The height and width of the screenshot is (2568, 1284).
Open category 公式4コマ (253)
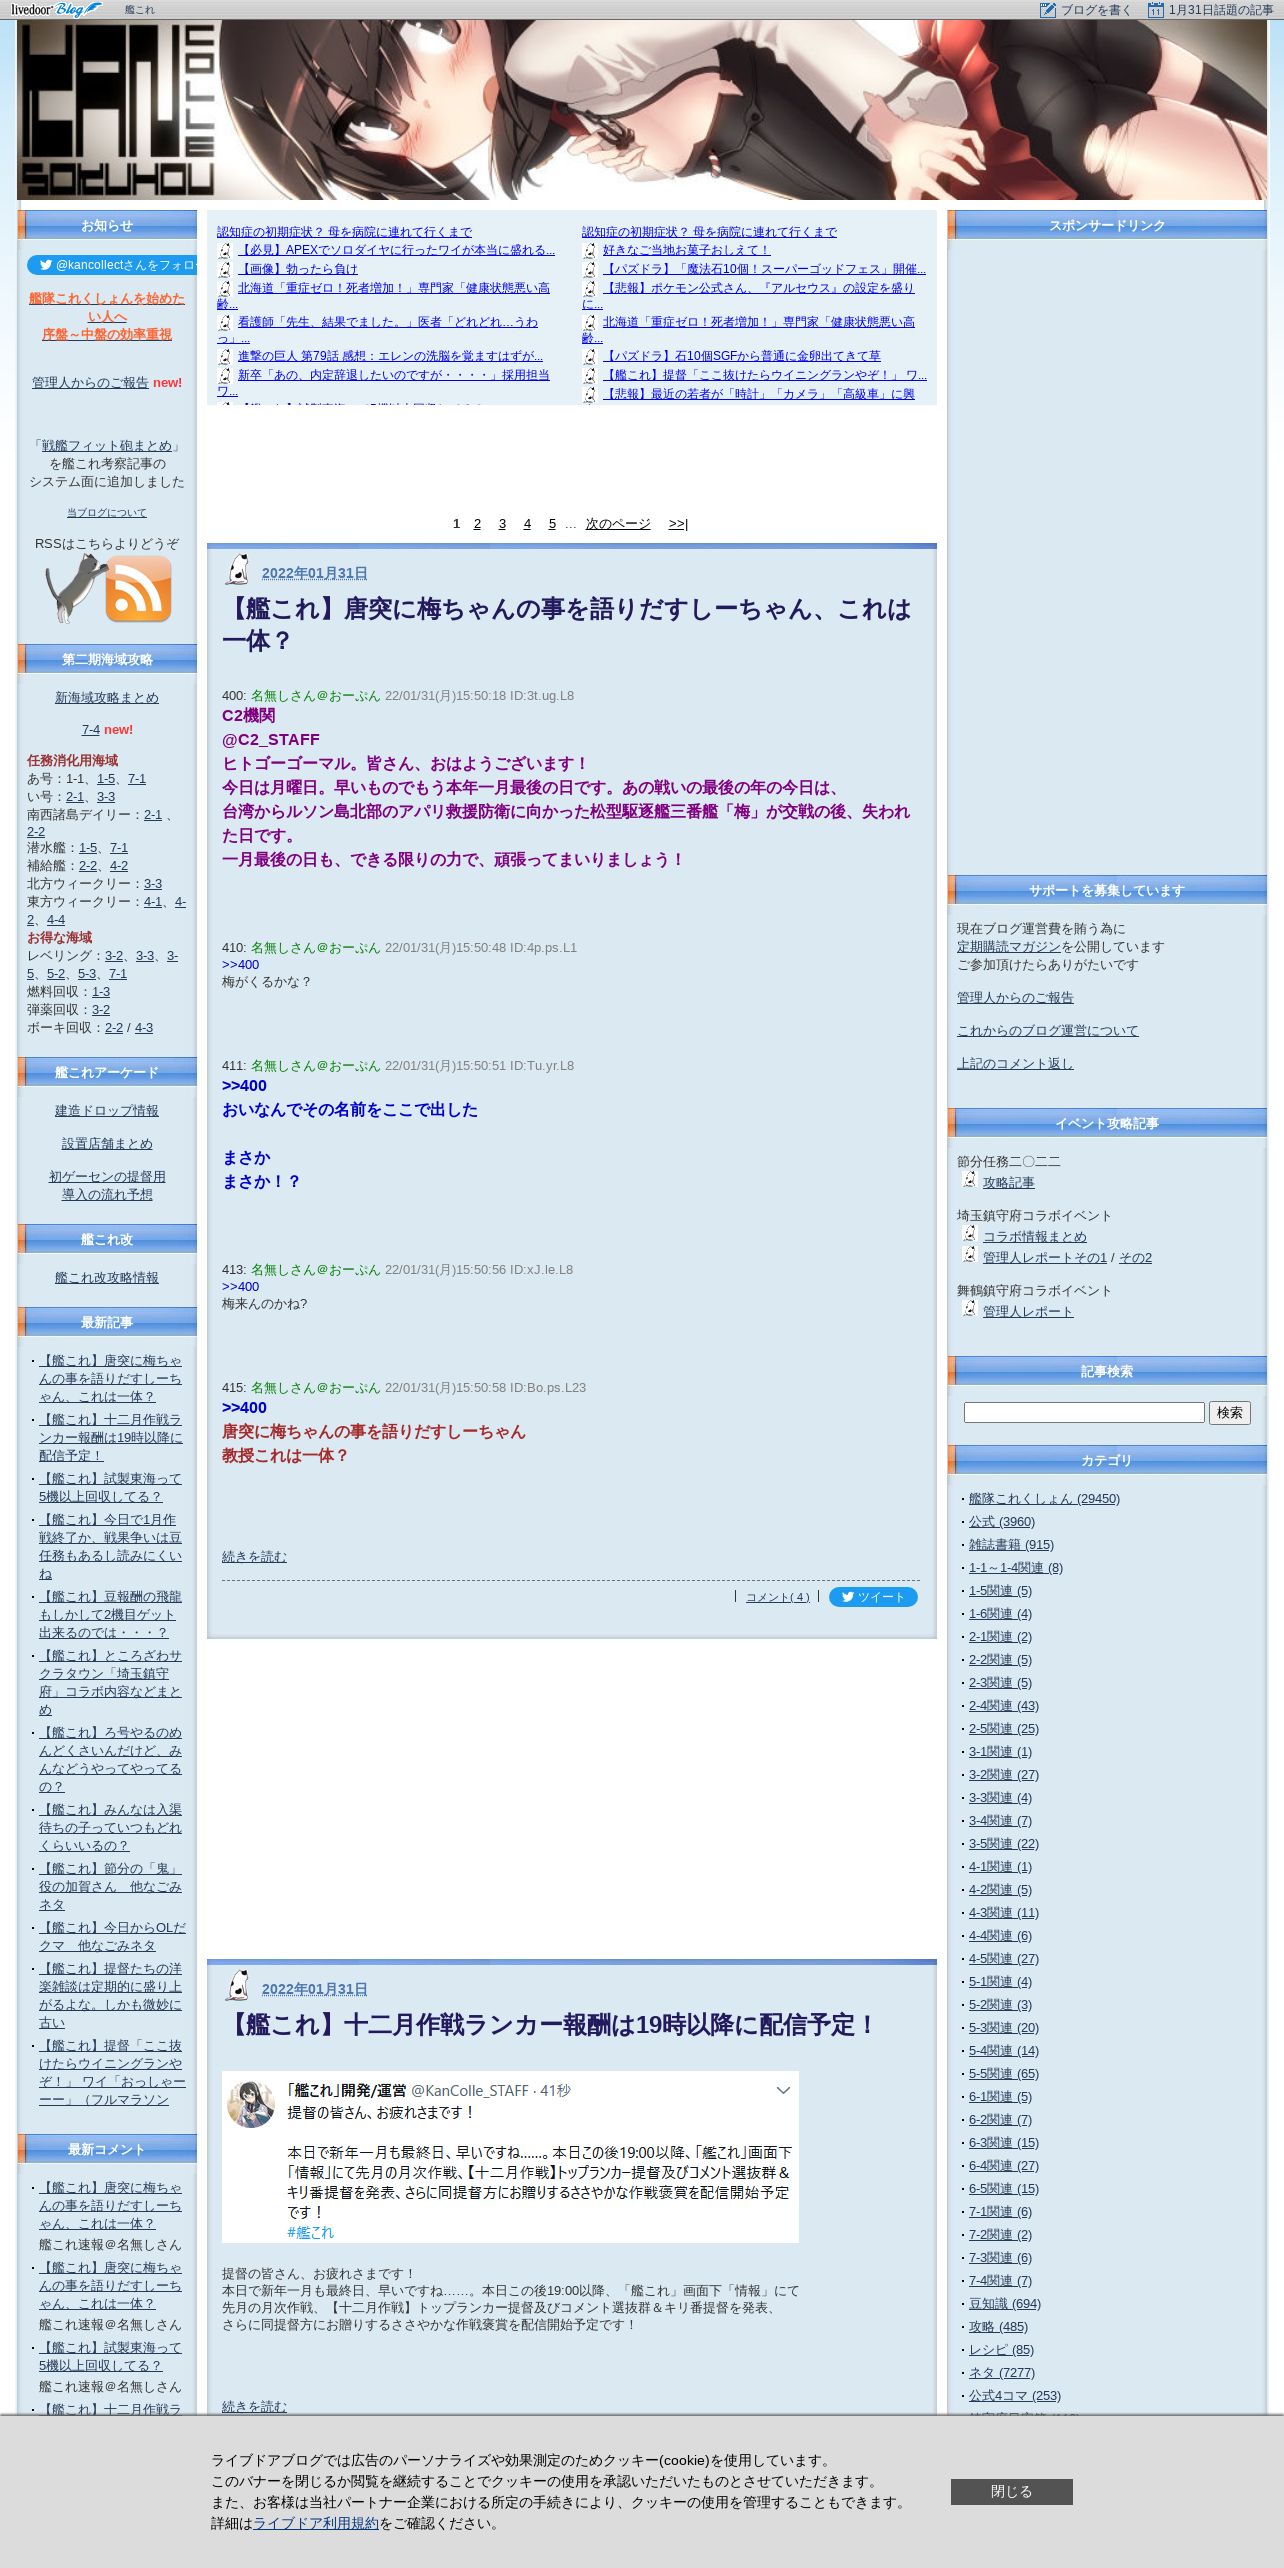tap(1015, 2396)
